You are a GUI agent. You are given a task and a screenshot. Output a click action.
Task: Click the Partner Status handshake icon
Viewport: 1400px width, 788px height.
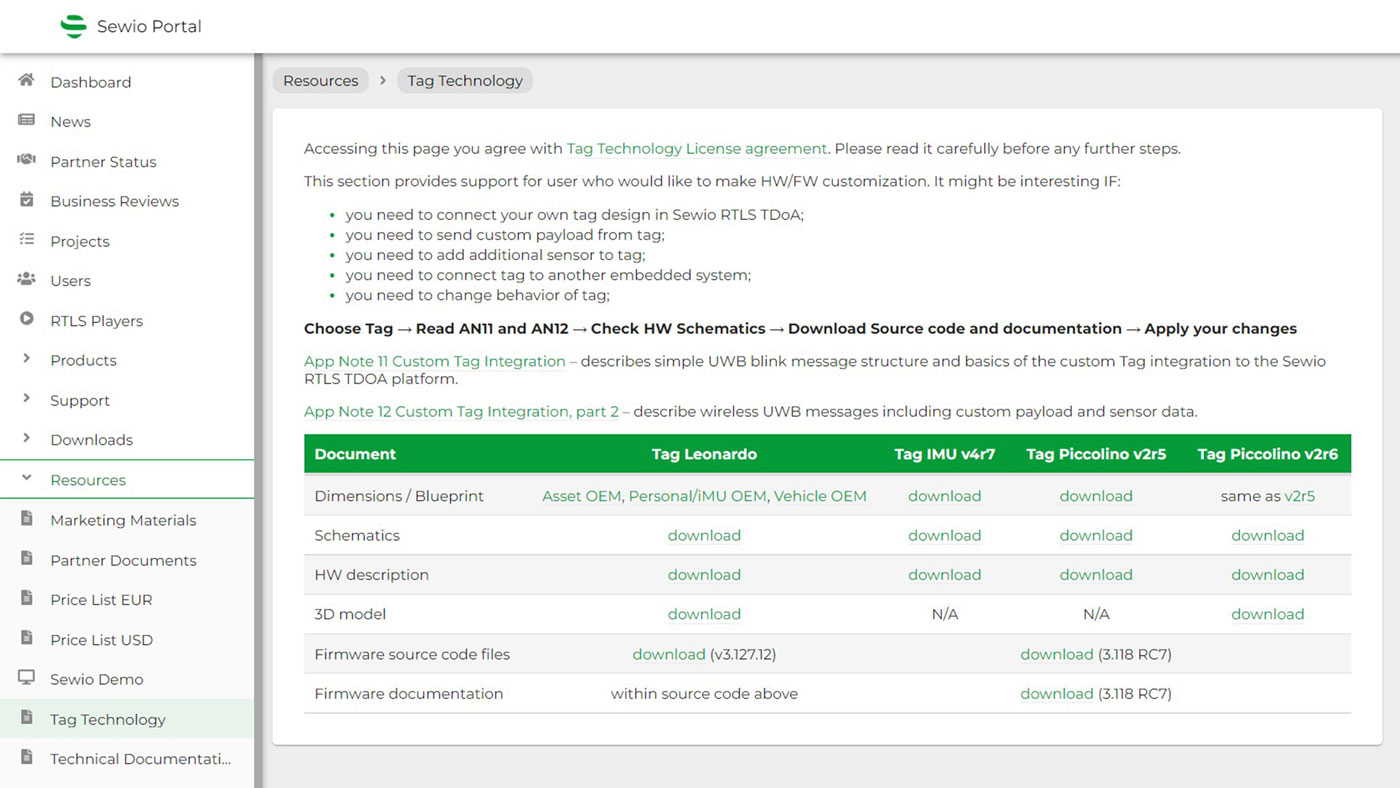point(27,161)
